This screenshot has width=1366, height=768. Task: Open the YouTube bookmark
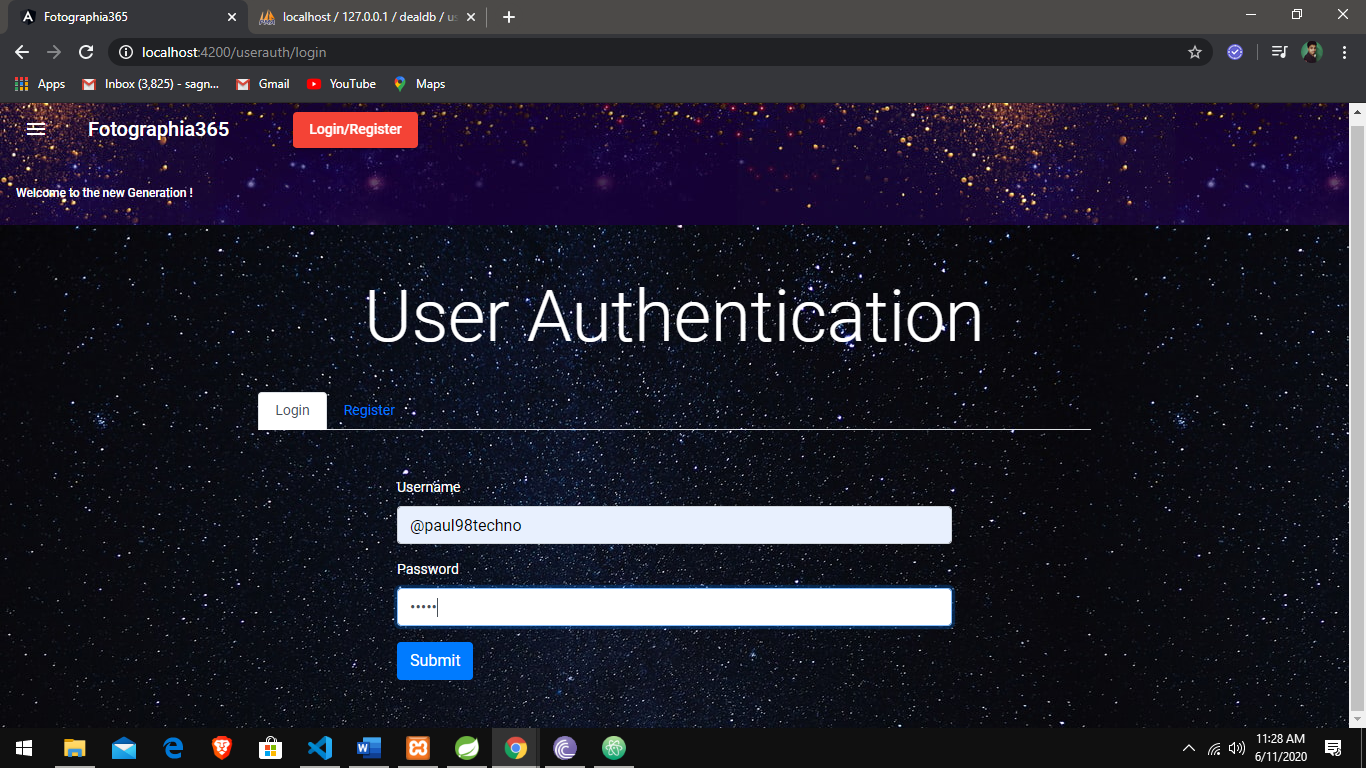tap(341, 84)
